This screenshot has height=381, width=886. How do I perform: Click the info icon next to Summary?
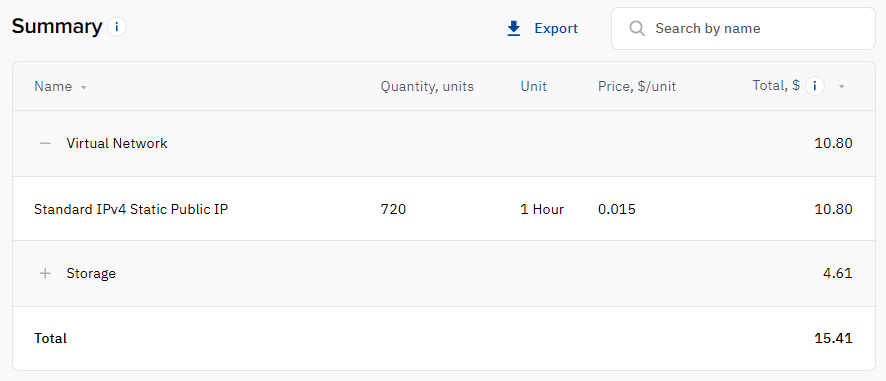coord(117,27)
